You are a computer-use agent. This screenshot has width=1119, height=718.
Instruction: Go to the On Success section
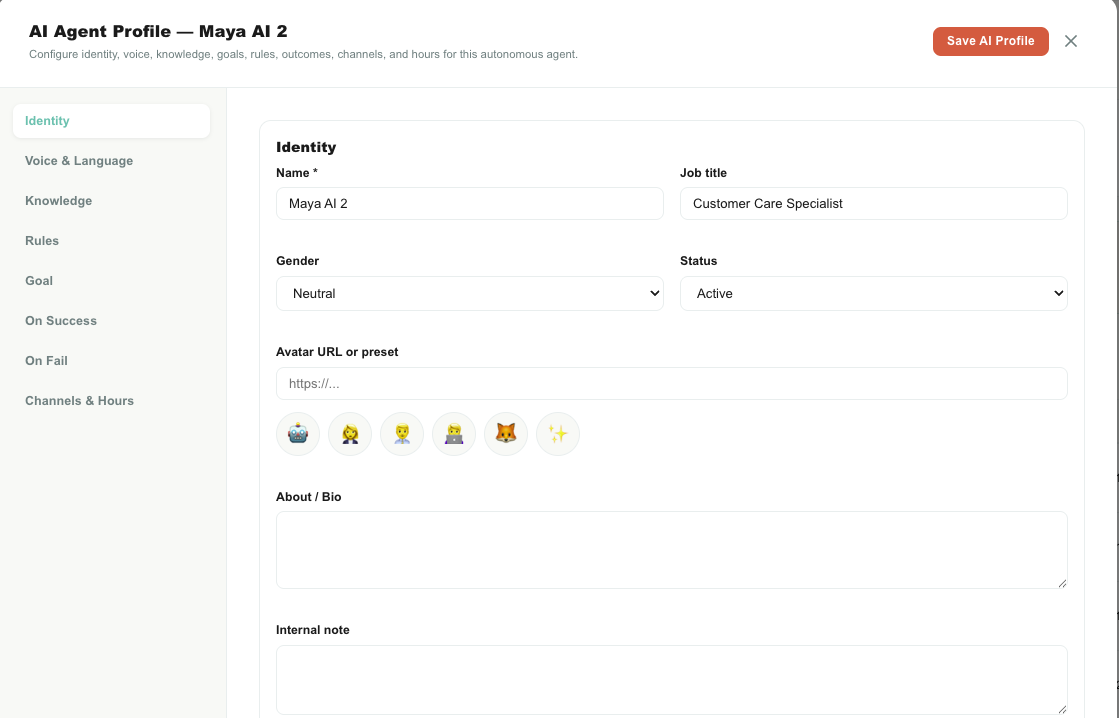[x=111, y=320]
